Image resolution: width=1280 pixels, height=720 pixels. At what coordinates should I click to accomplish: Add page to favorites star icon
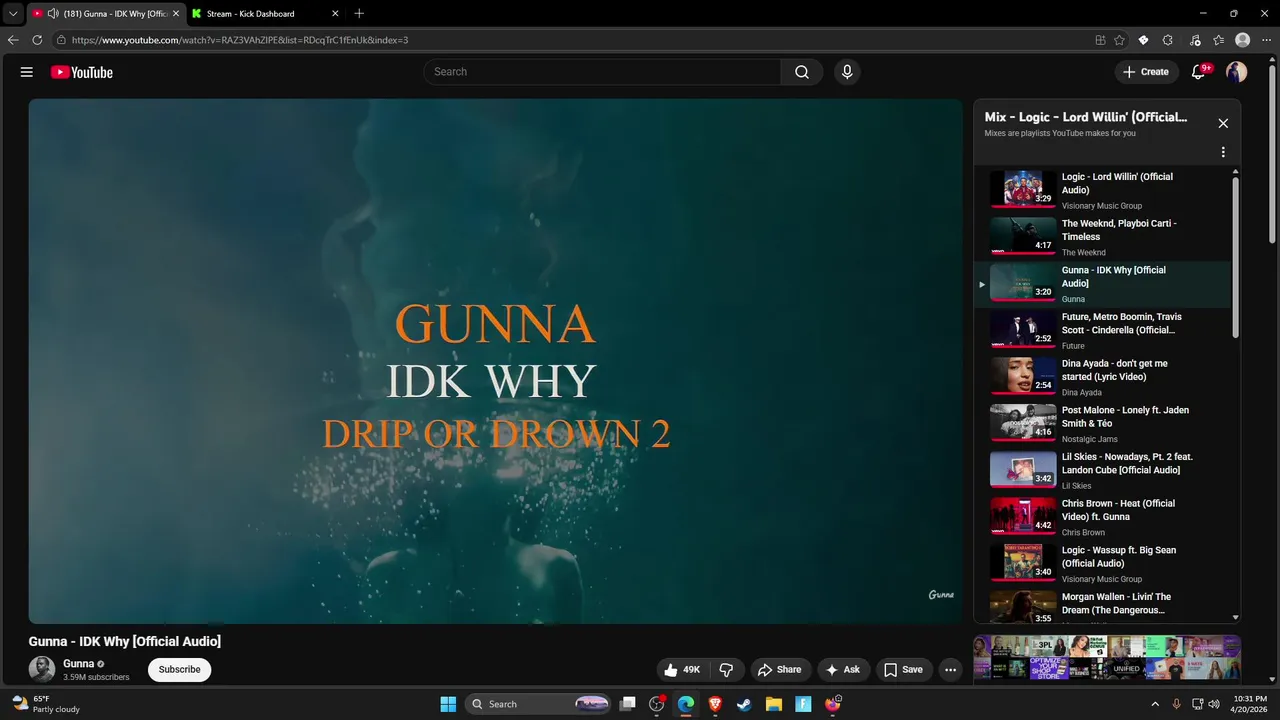[1119, 40]
